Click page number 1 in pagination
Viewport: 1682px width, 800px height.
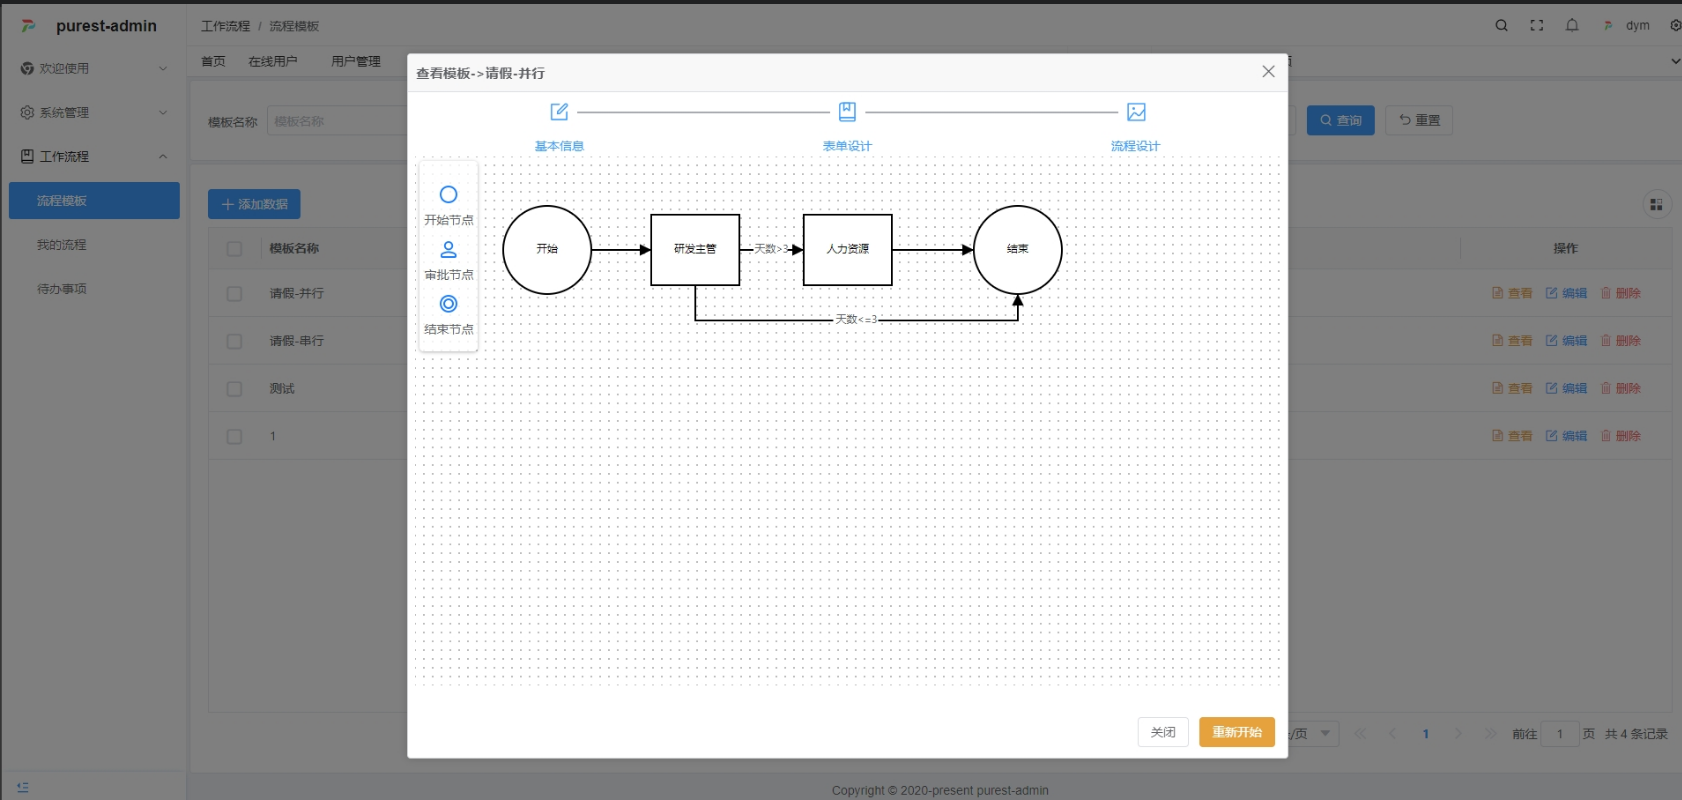point(1426,734)
